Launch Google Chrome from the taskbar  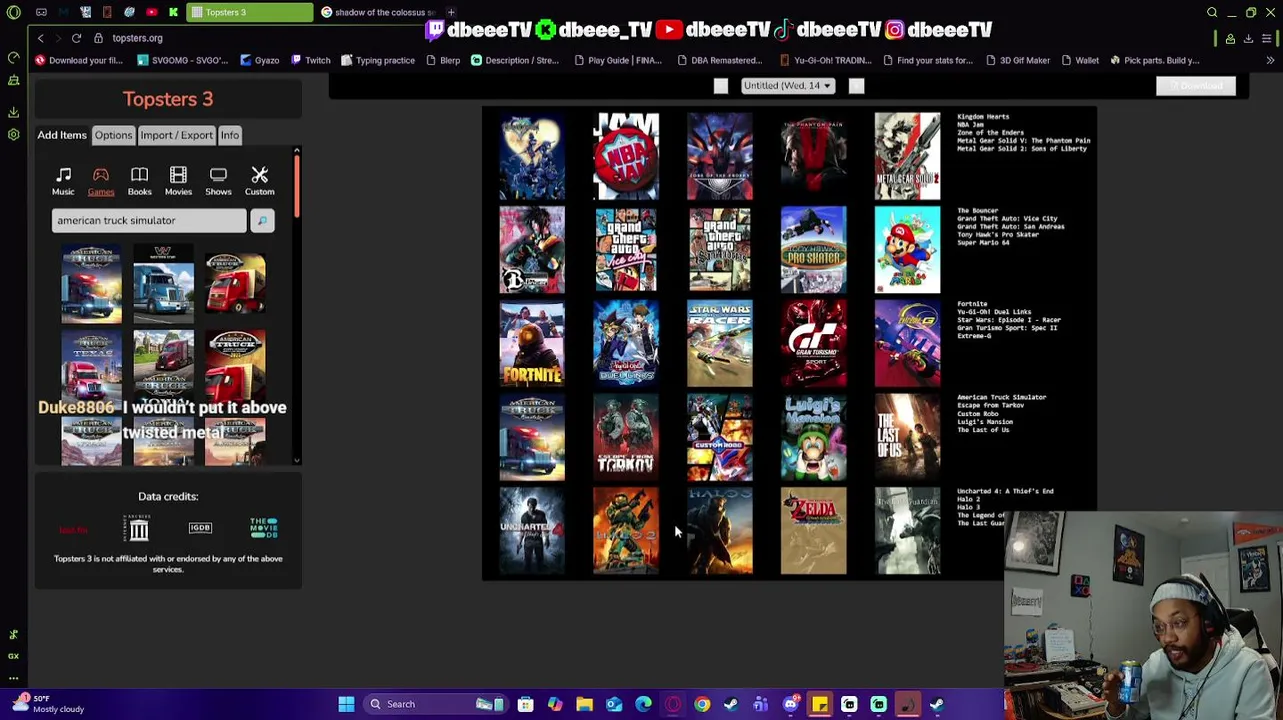[x=702, y=704]
